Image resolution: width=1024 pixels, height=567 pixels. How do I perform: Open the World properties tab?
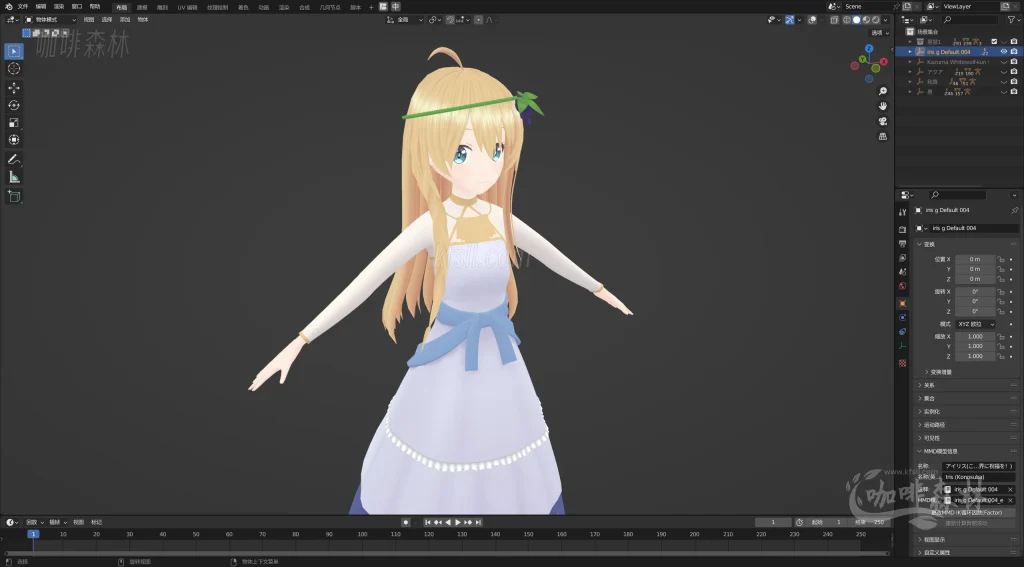903,286
